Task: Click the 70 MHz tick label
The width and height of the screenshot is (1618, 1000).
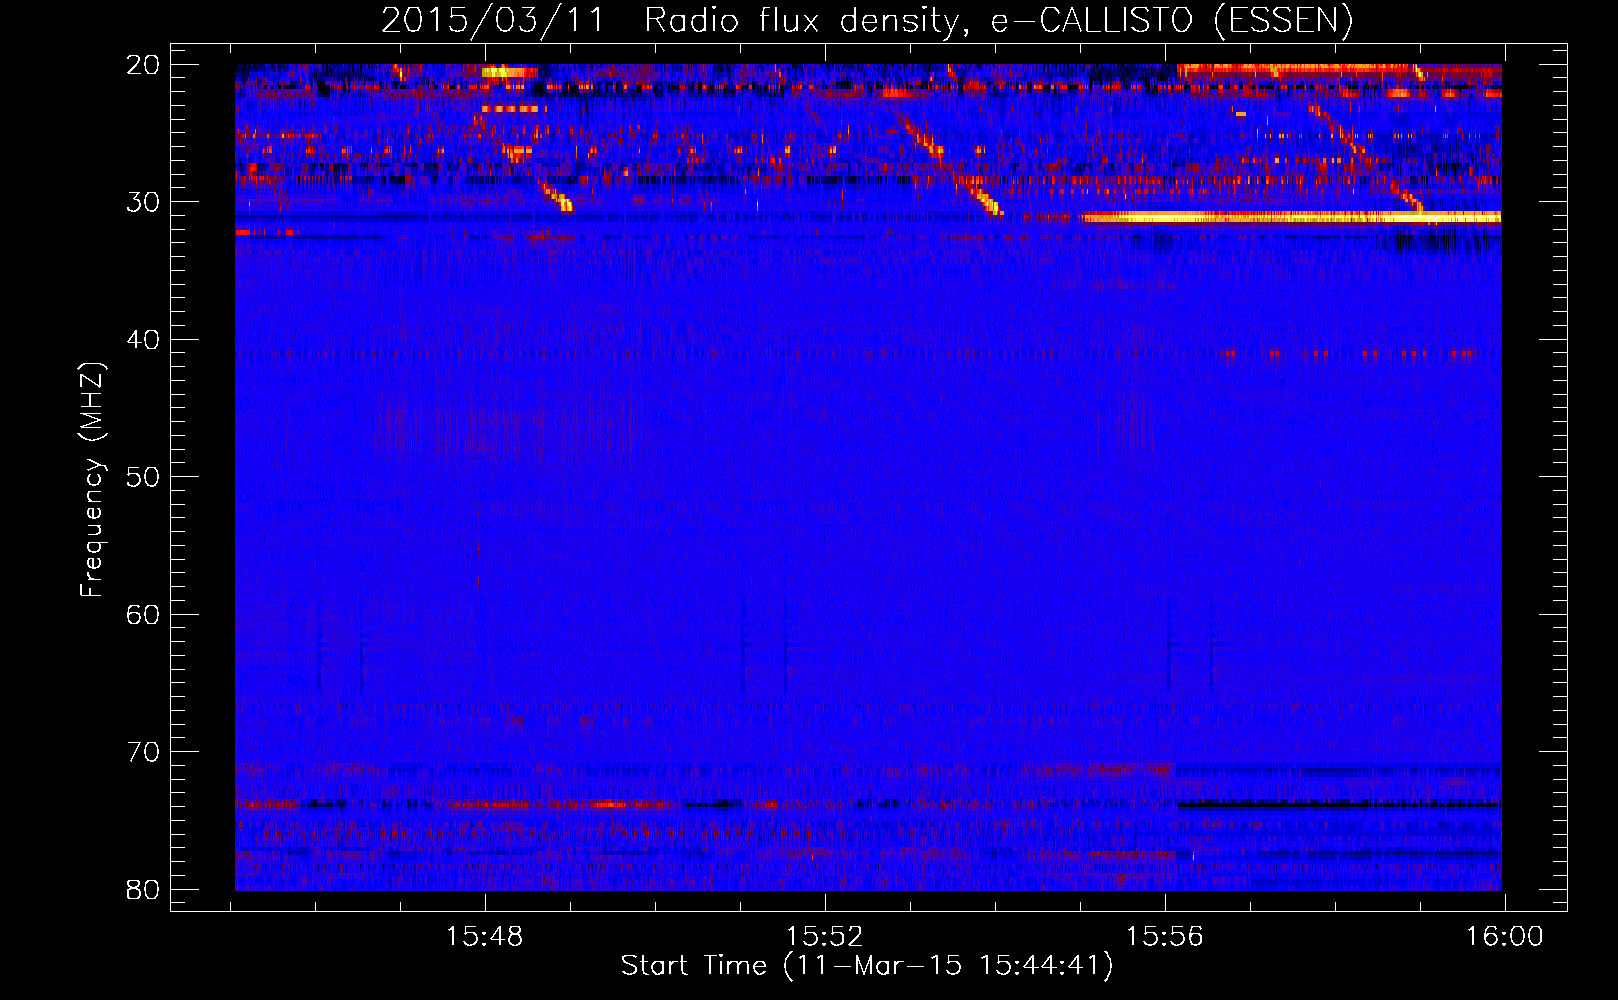Action: 143,752
